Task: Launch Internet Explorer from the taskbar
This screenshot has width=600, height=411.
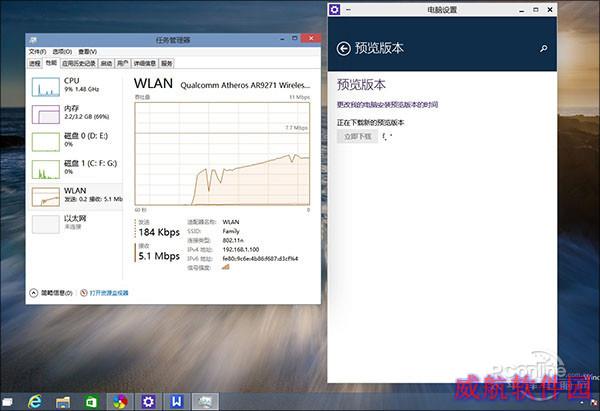Action: point(35,402)
